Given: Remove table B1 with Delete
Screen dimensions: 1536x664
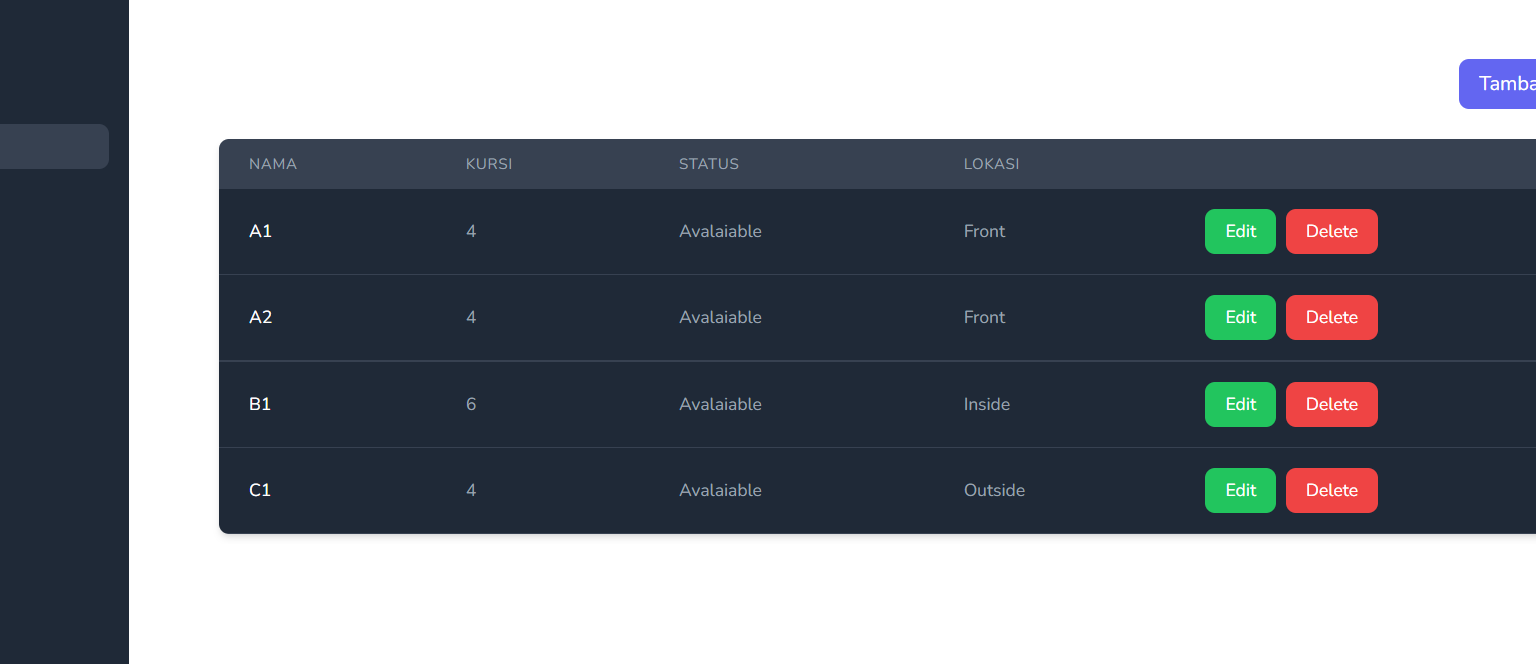Looking at the screenshot, I should (1331, 404).
